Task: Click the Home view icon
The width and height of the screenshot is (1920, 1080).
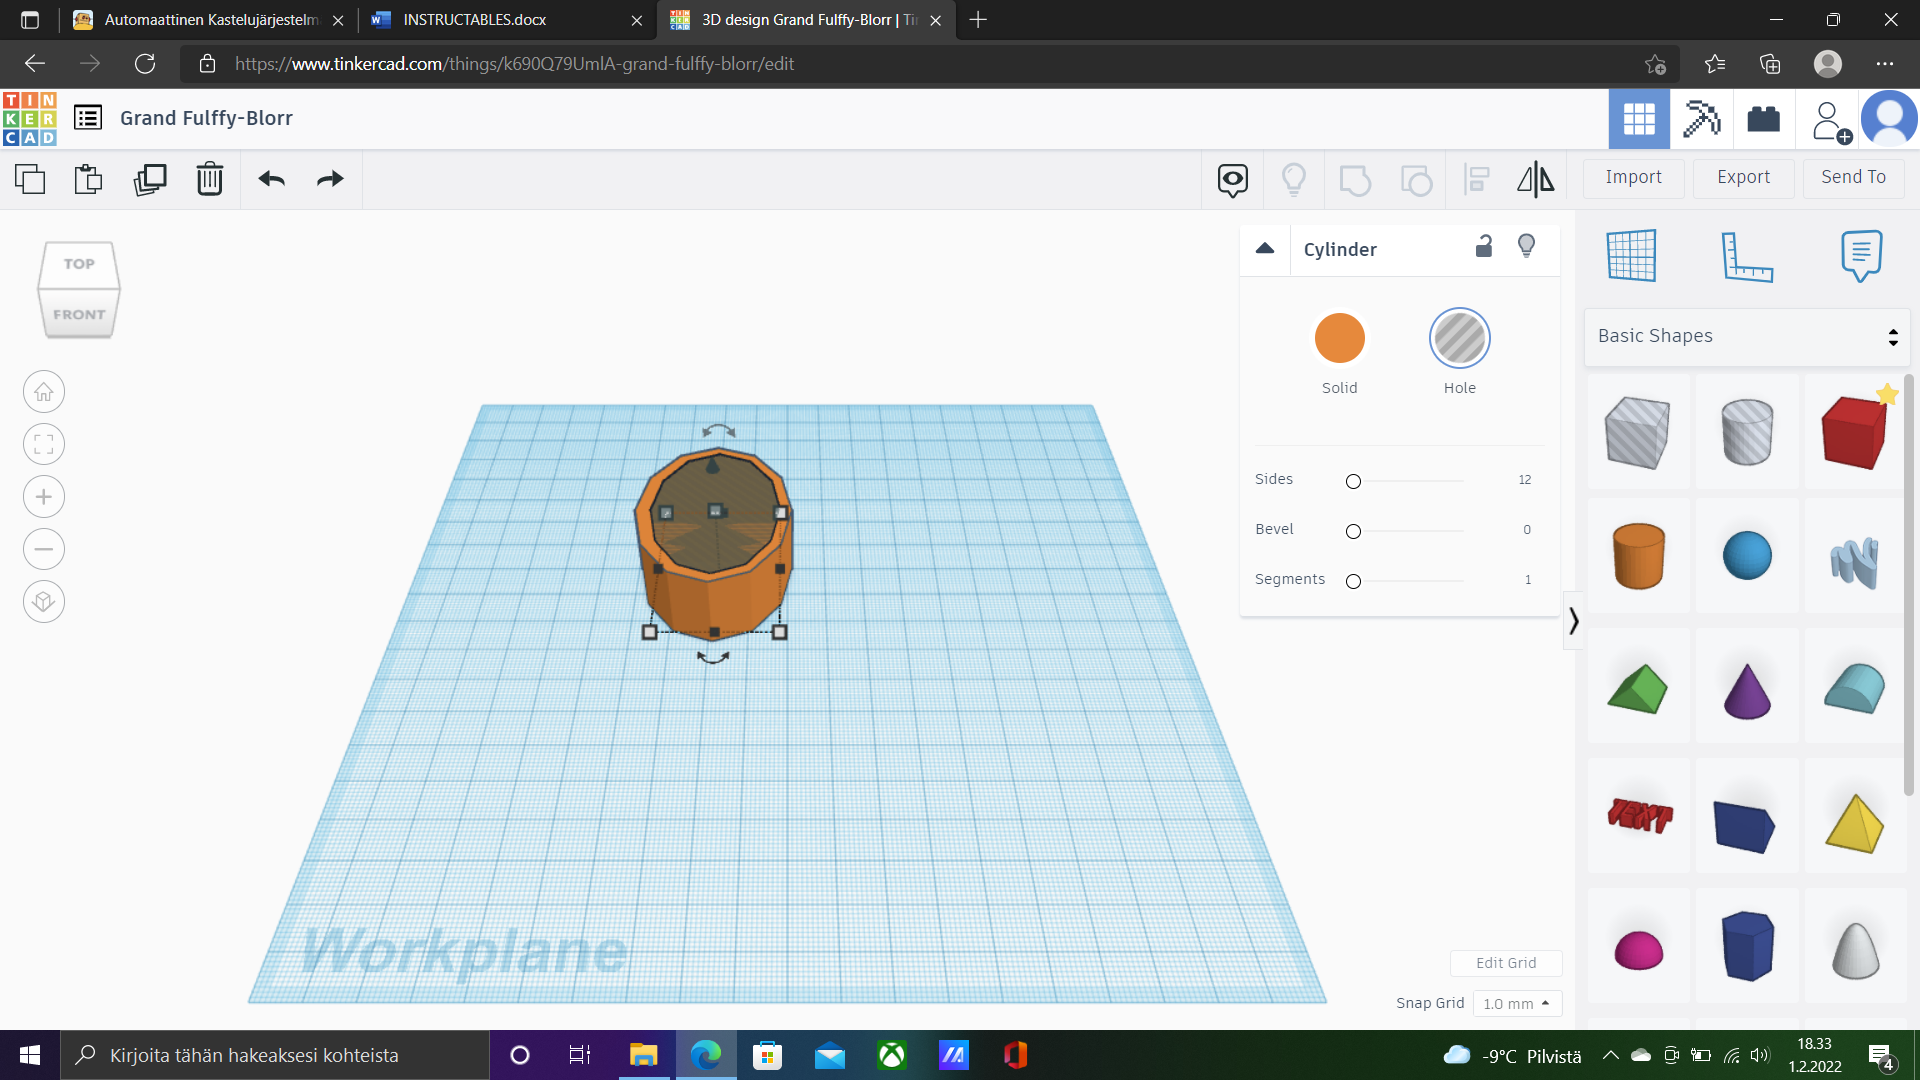Action: click(44, 392)
